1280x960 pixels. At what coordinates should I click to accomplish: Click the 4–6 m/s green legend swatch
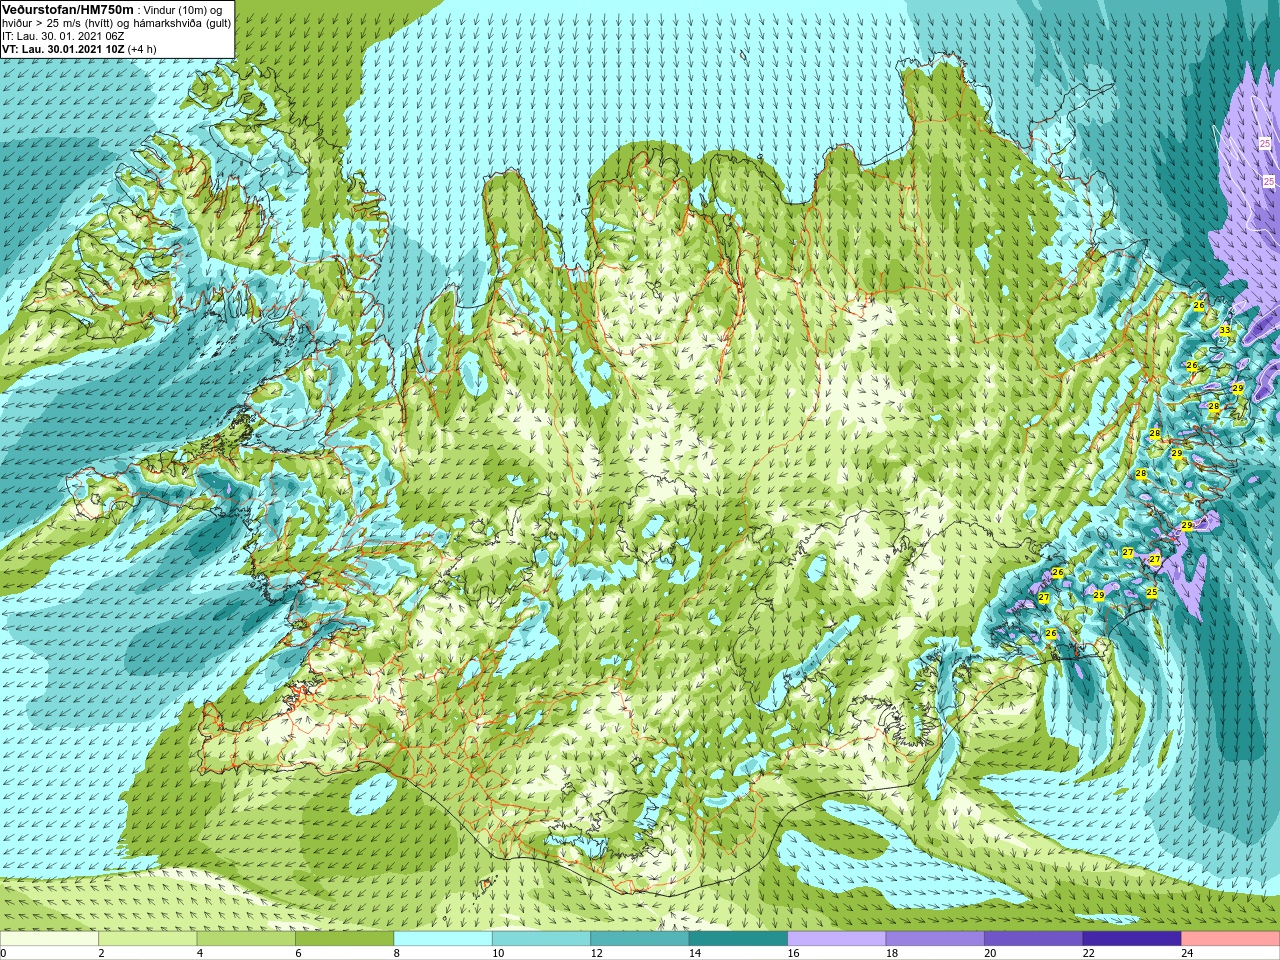click(246, 939)
